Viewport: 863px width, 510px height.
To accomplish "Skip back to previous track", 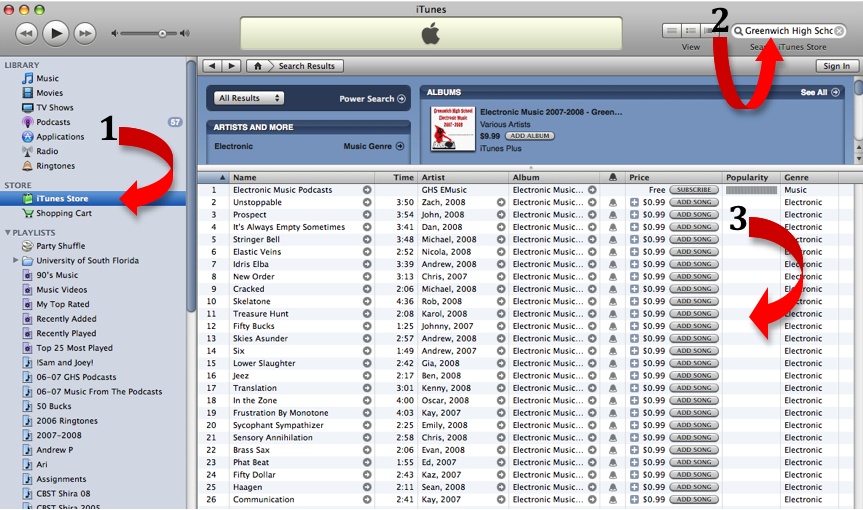I will (26, 34).
